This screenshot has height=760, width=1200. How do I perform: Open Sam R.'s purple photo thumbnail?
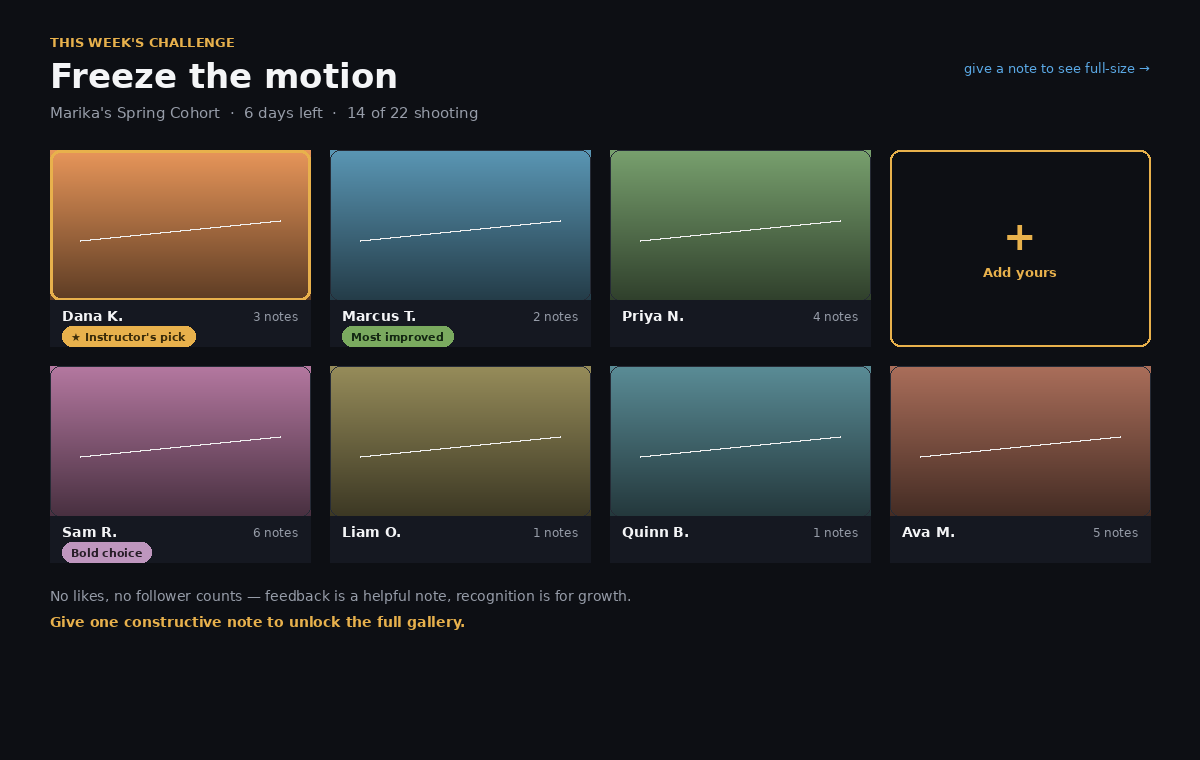pyautogui.click(x=180, y=441)
